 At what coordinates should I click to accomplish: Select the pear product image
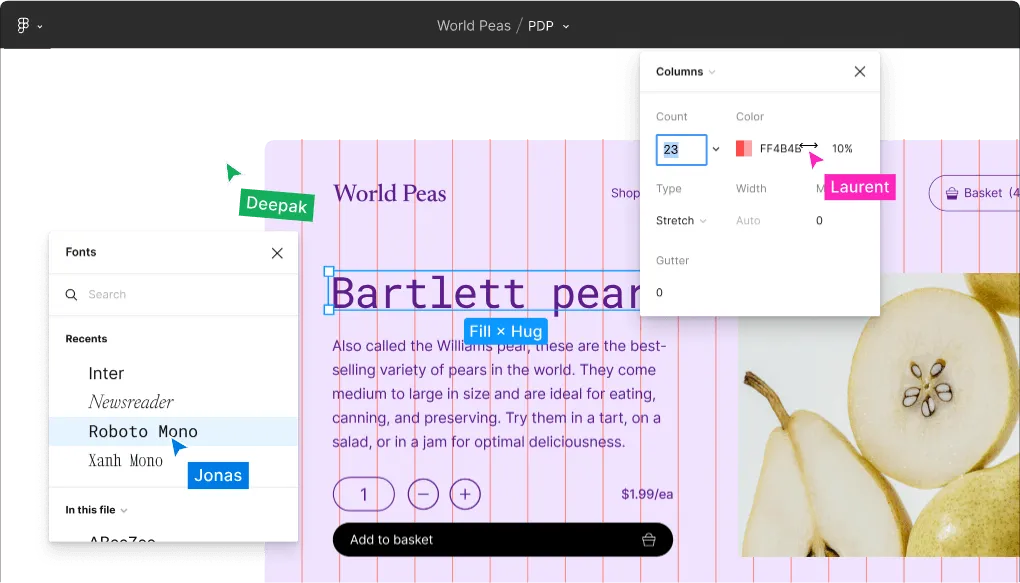tap(879, 414)
